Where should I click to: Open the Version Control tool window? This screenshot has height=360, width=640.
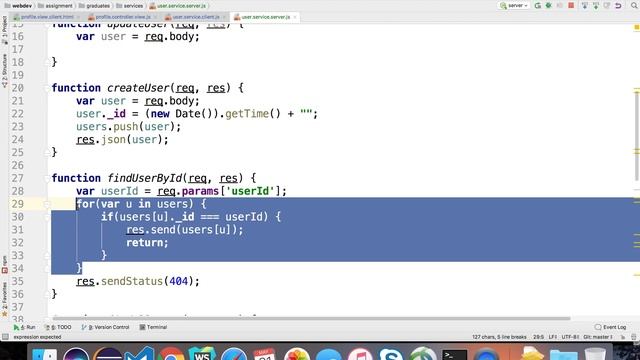coord(105,327)
